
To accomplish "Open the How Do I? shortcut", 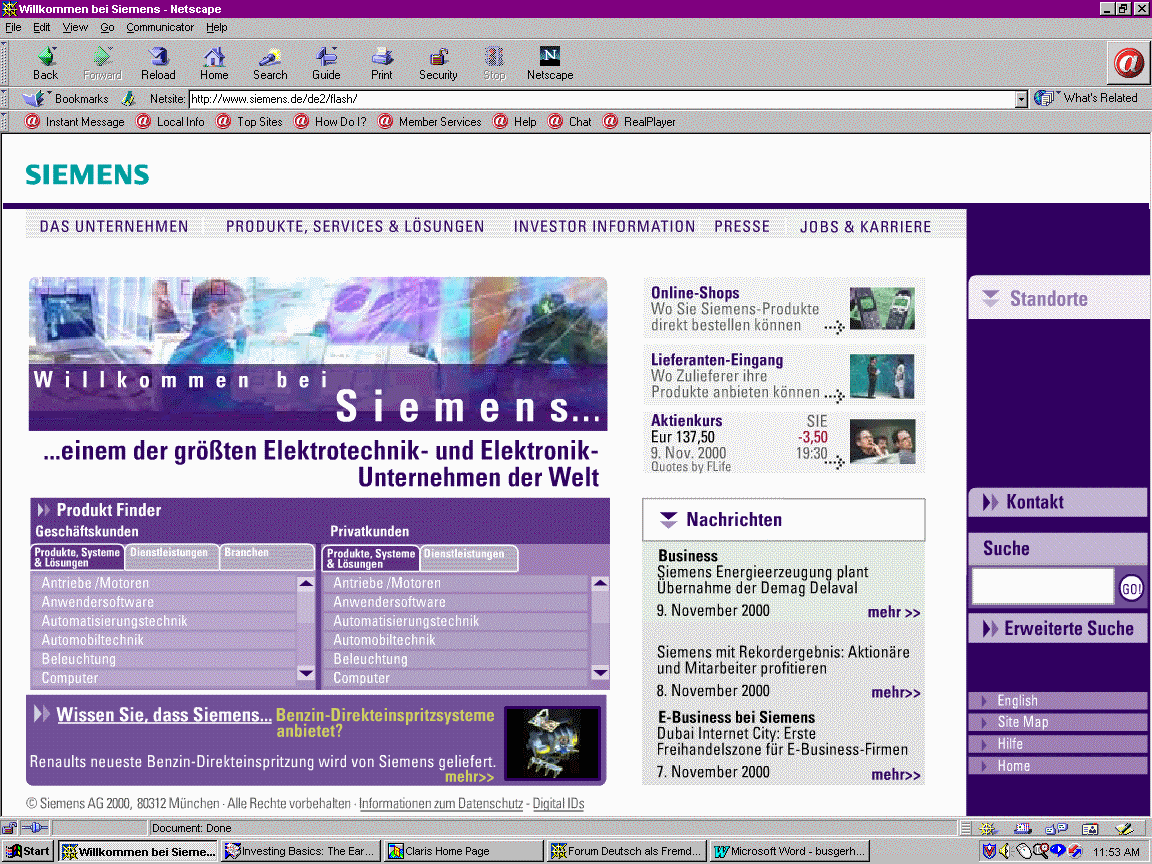I will point(330,122).
